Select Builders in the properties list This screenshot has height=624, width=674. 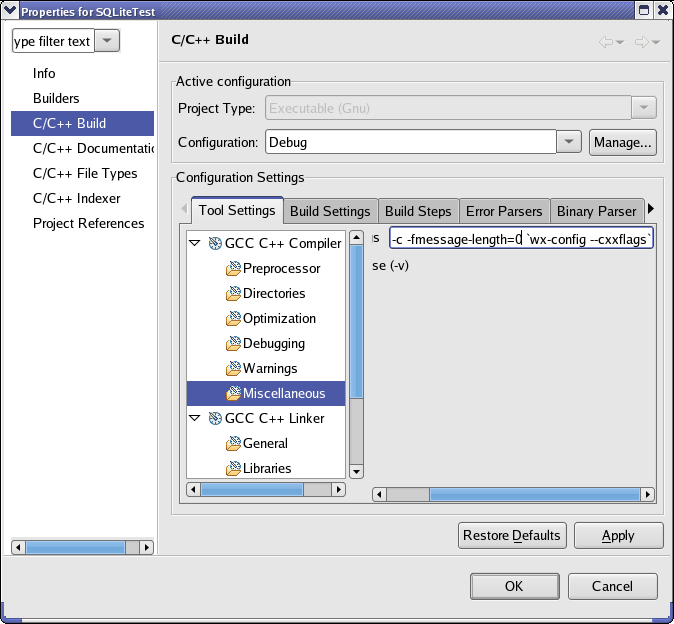[56, 98]
